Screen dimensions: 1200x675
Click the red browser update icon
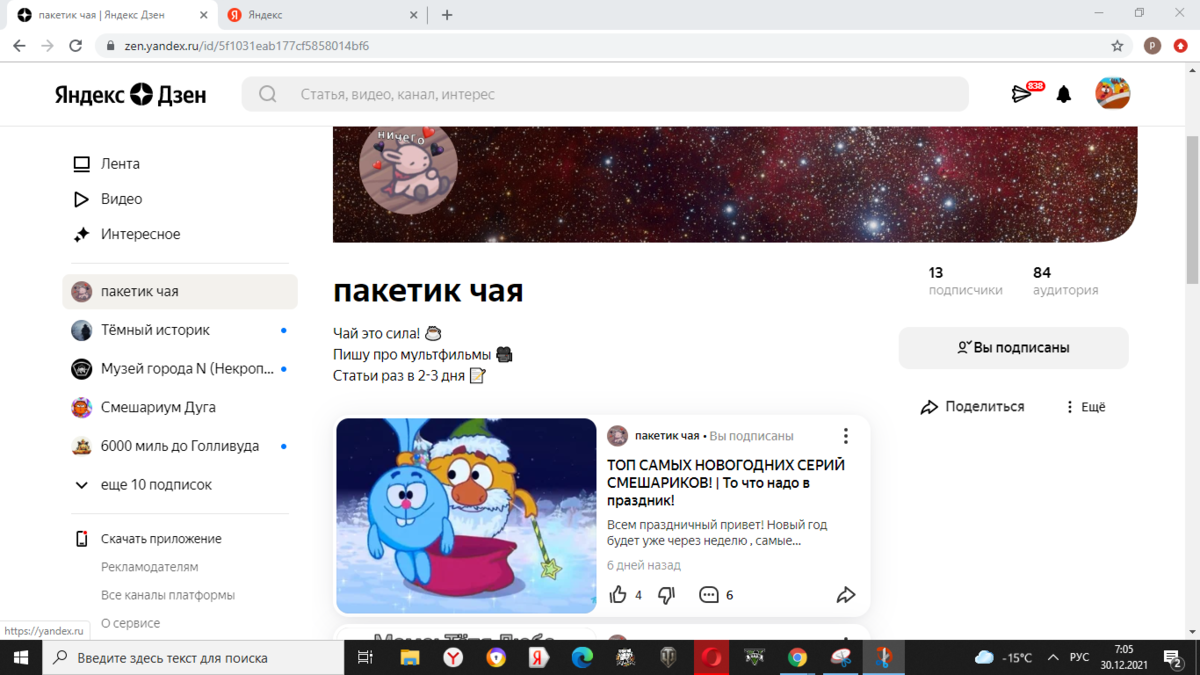click(1181, 46)
